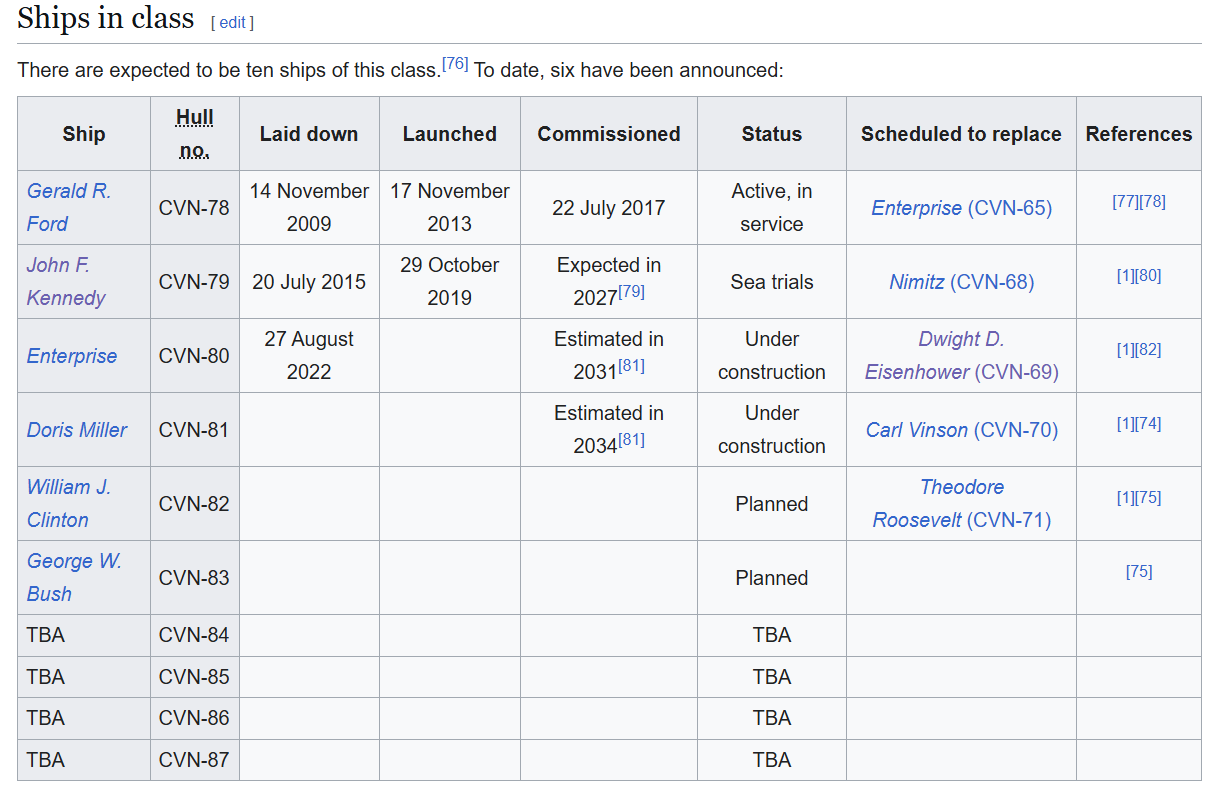Click Under construction status in Enterprise row
Viewport: 1215px width, 807px height.
coord(772,355)
